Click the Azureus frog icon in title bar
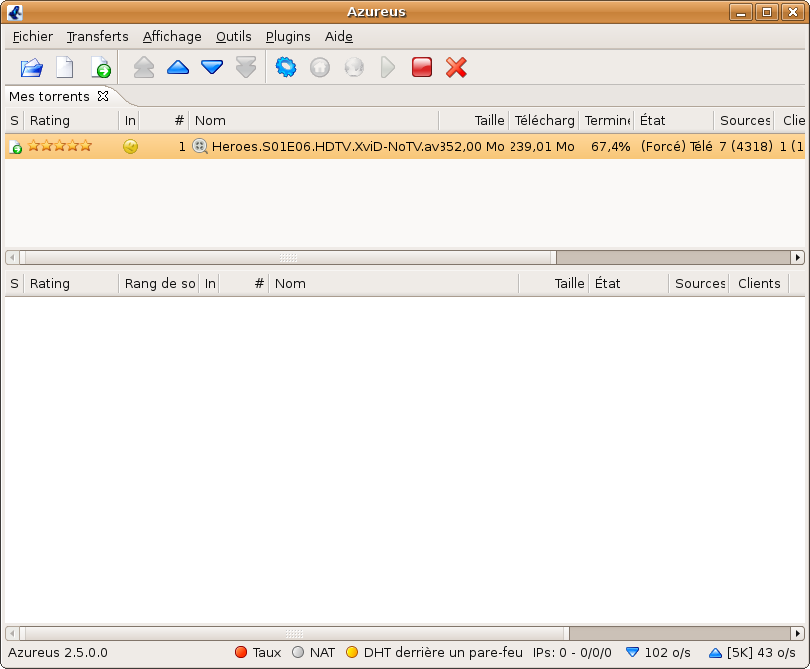Viewport: 810px width, 669px height. (14, 12)
